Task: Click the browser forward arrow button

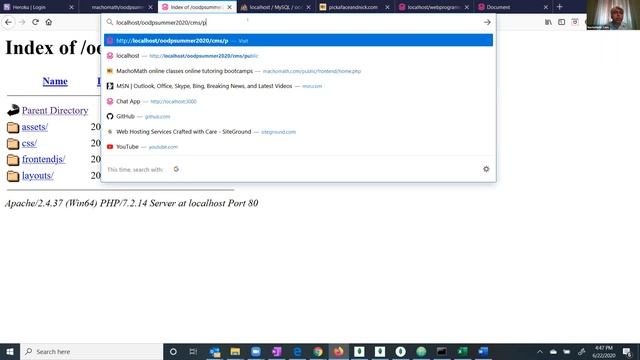Action: pyautogui.click(x=22, y=22)
